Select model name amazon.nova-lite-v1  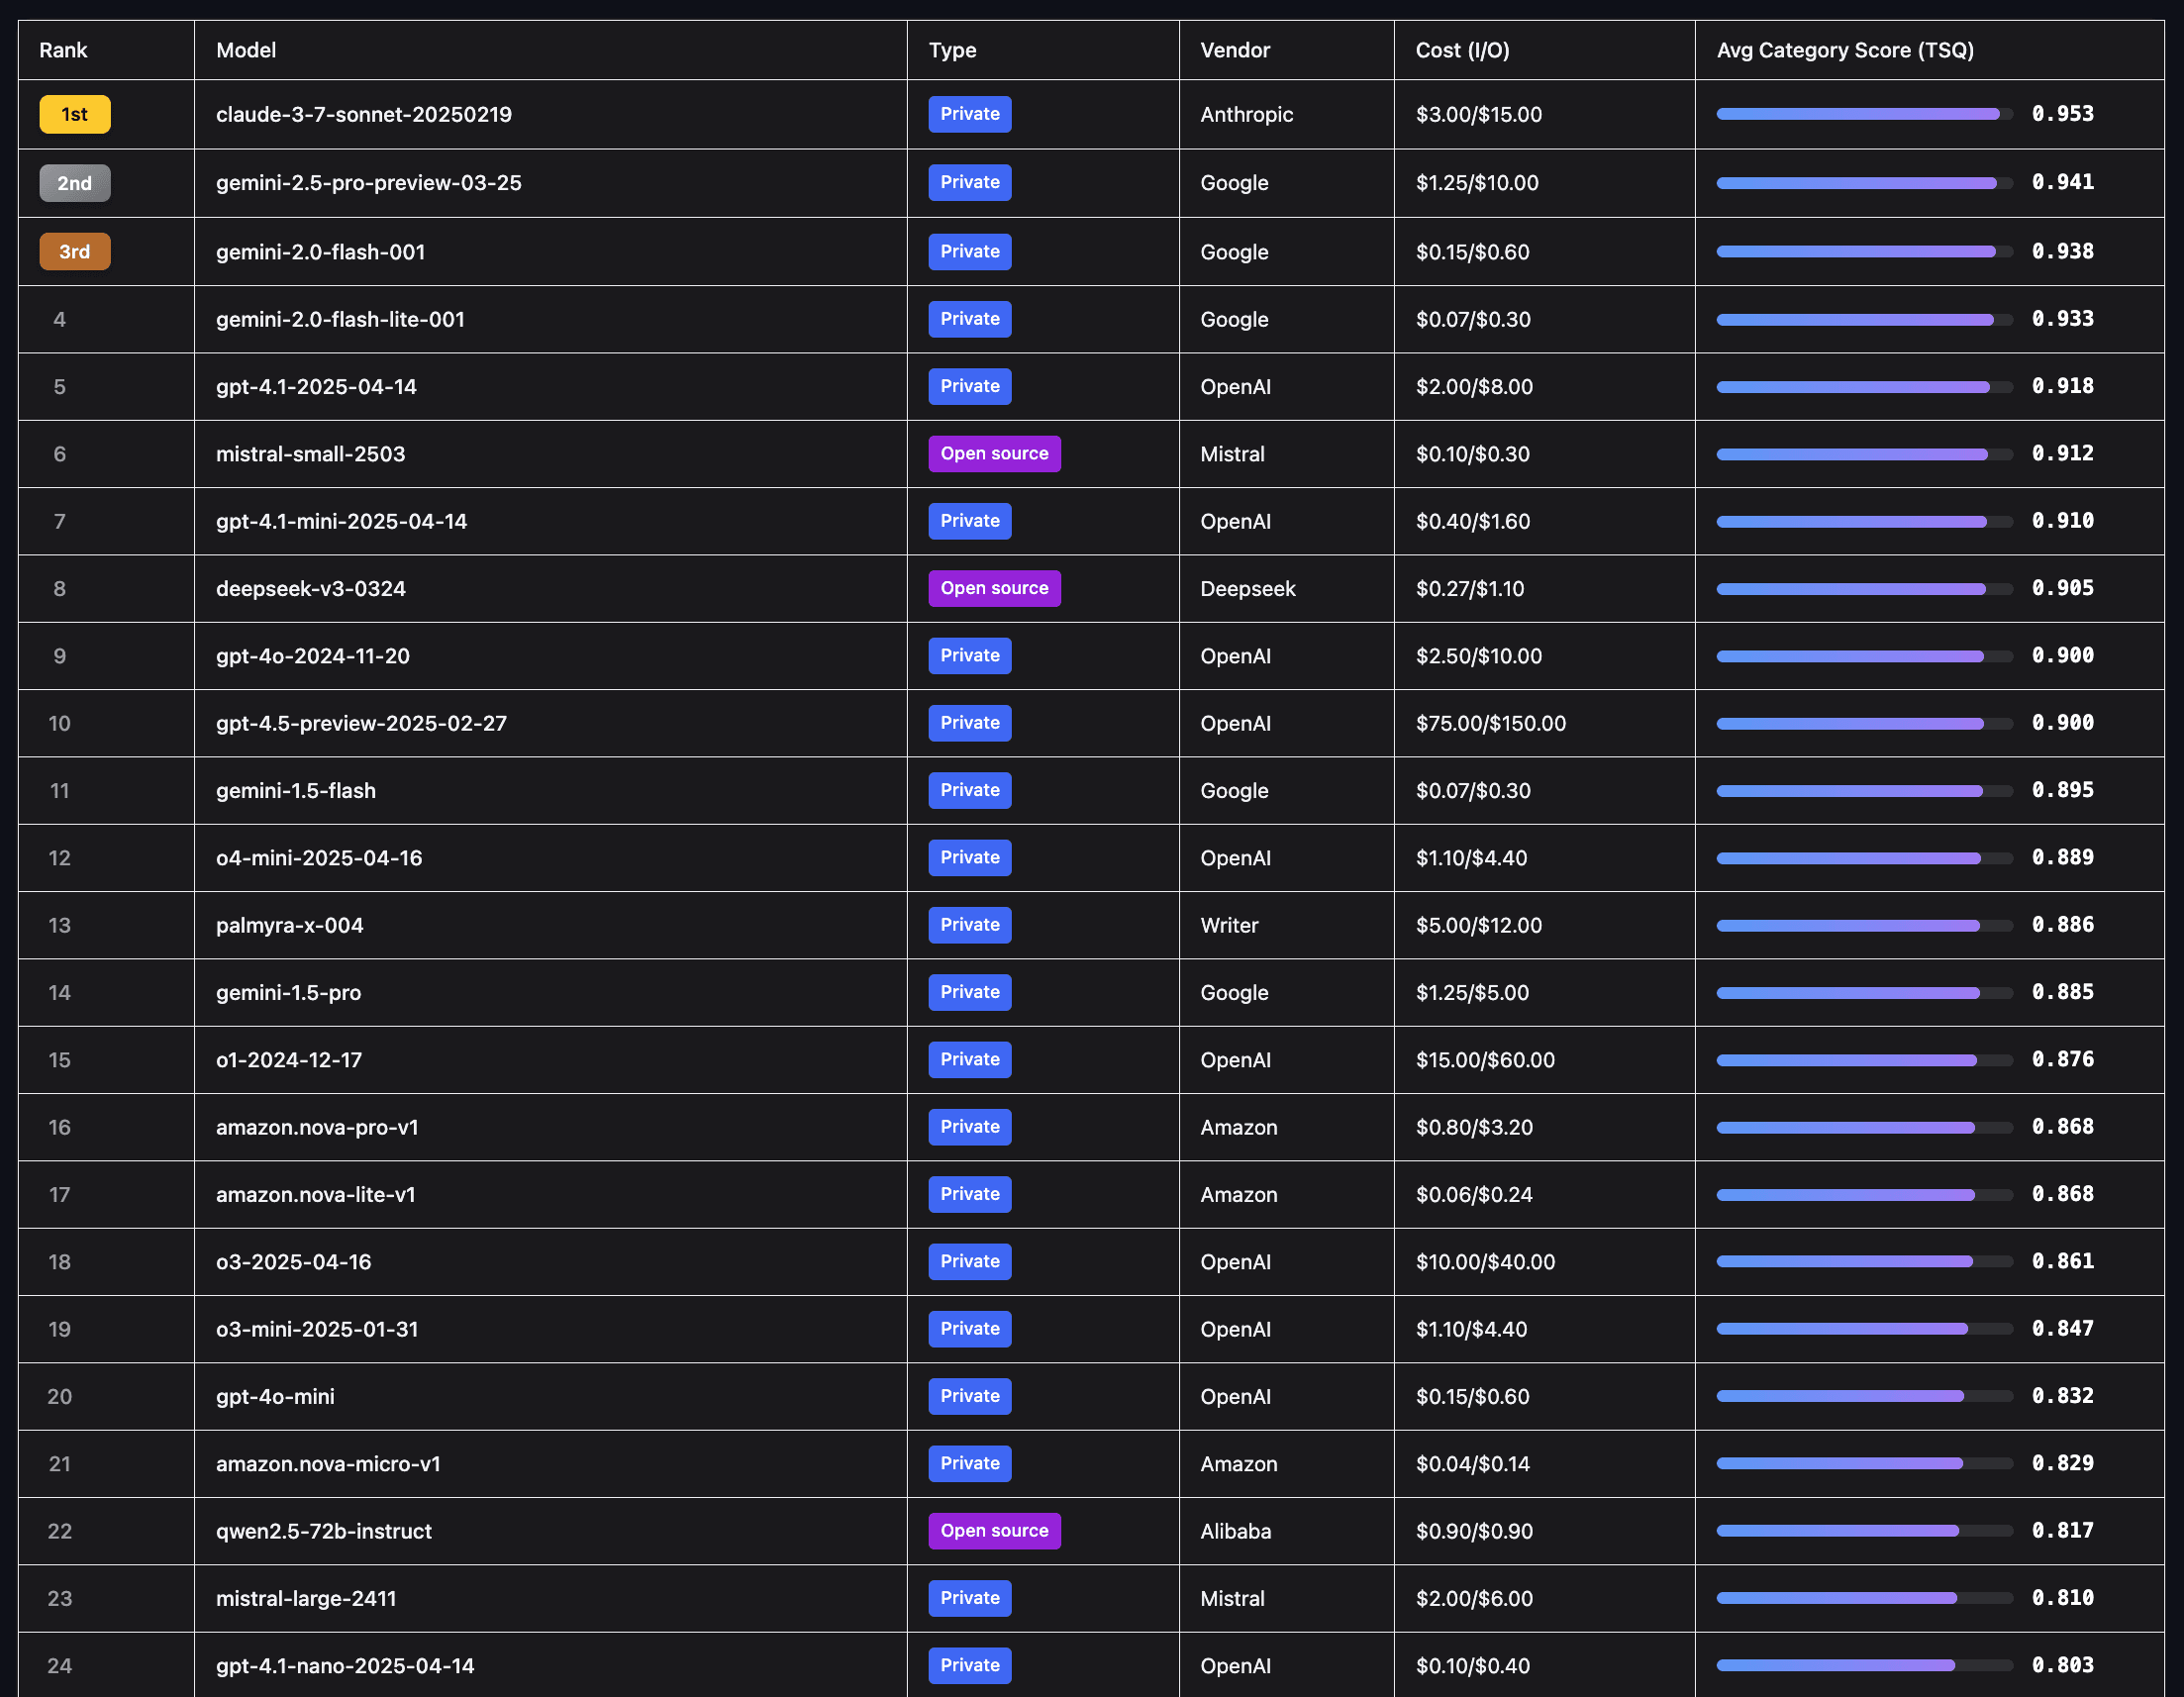click(316, 1194)
